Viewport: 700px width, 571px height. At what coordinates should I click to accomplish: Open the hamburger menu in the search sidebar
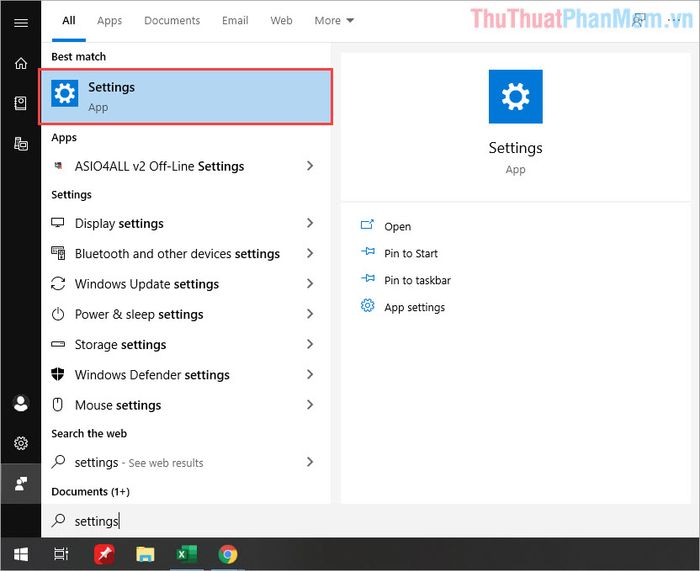[21, 23]
